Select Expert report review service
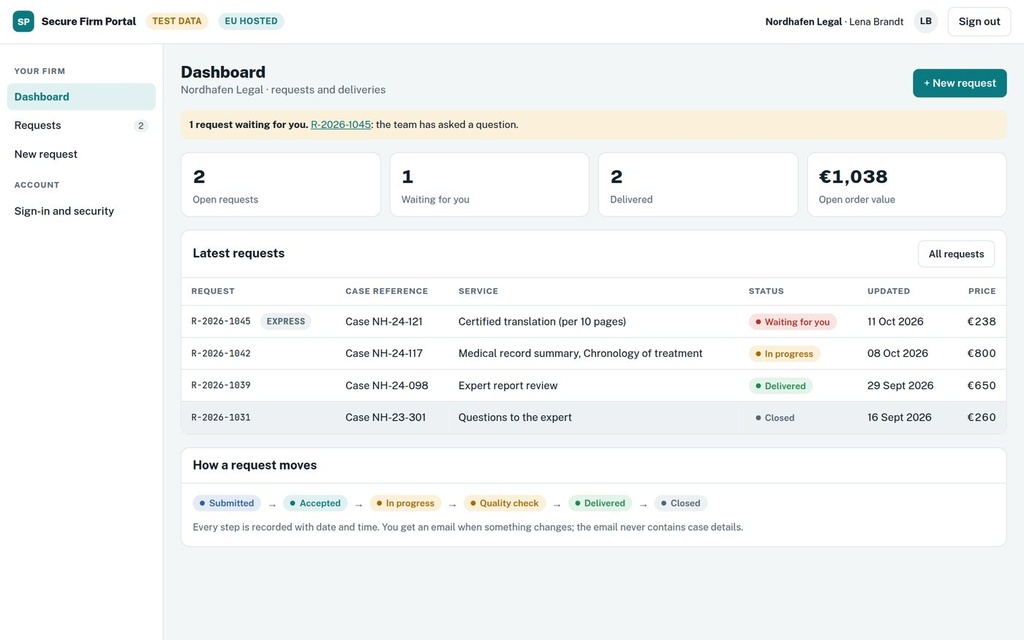Image resolution: width=1024 pixels, height=640 pixels. [x=508, y=385]
